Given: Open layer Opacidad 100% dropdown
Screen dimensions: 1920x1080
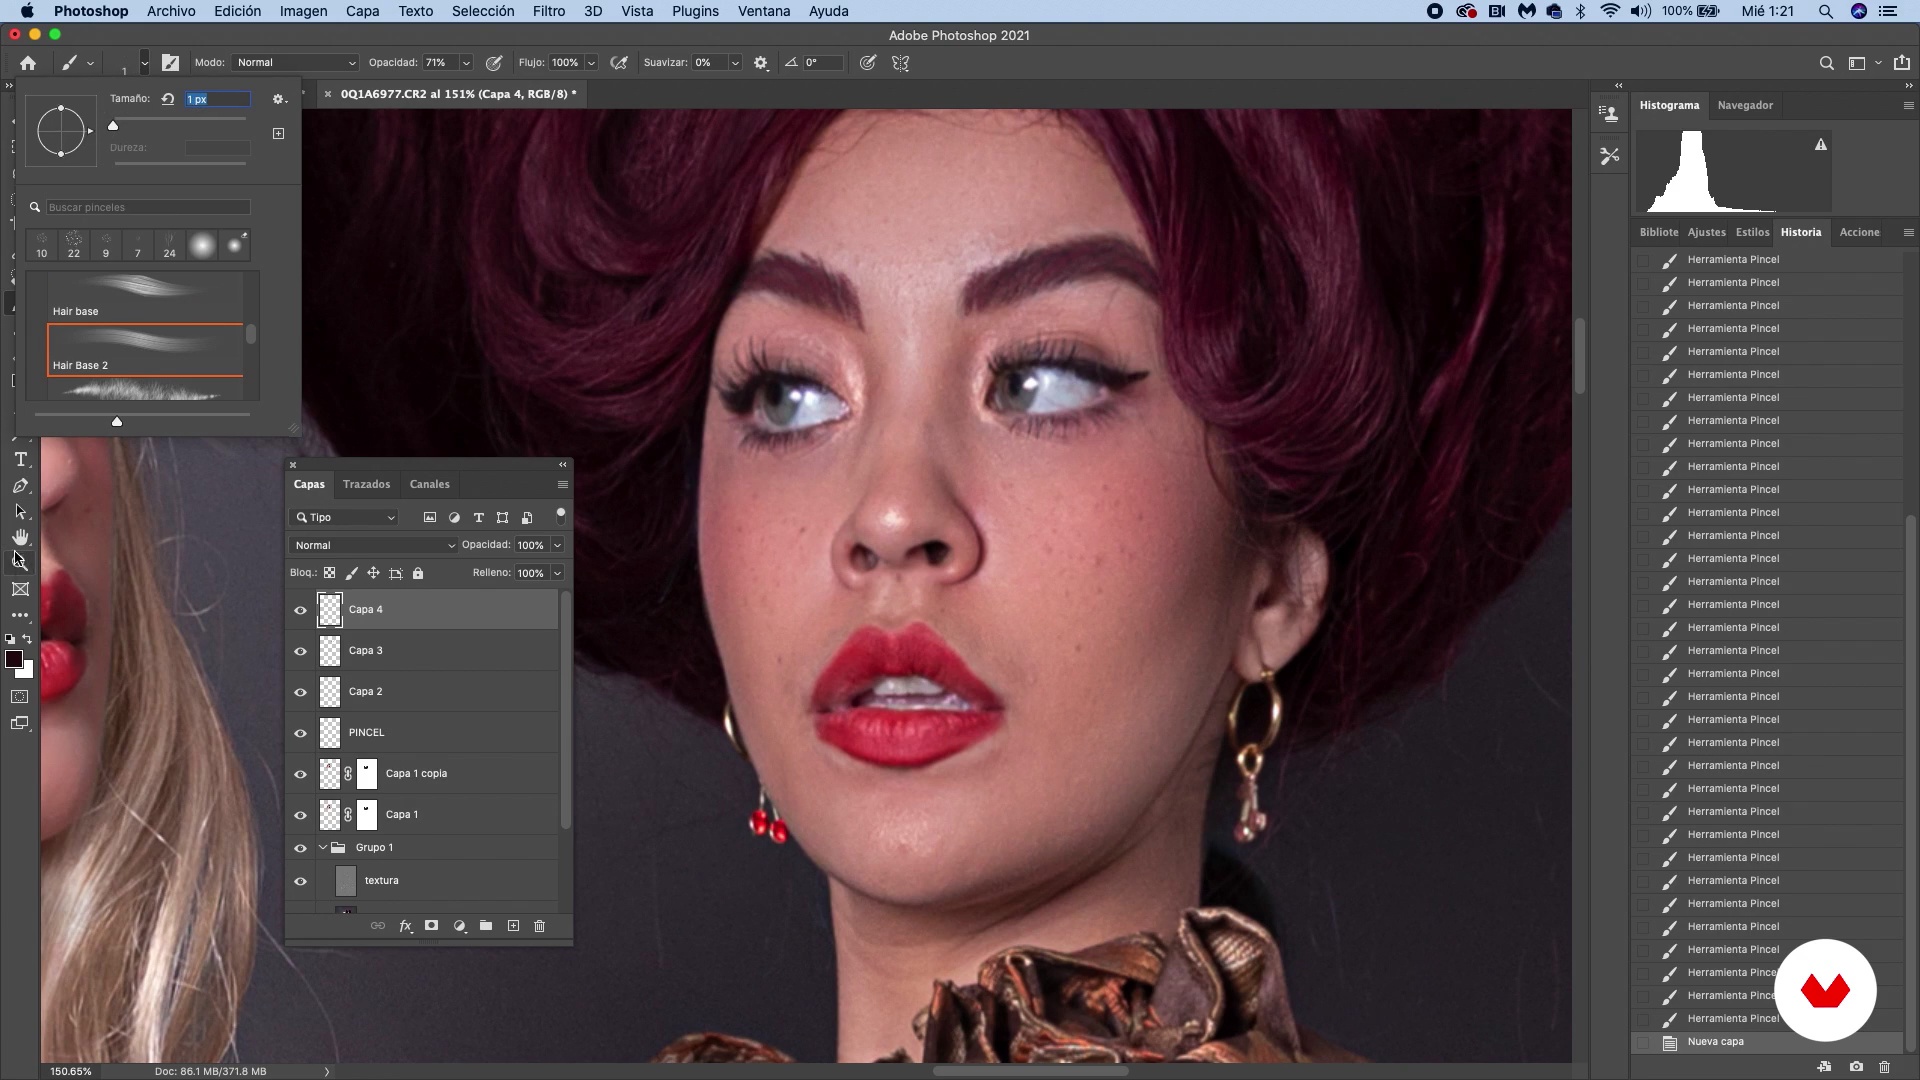Looking at the screenshot, I should (x=558, y=546).
